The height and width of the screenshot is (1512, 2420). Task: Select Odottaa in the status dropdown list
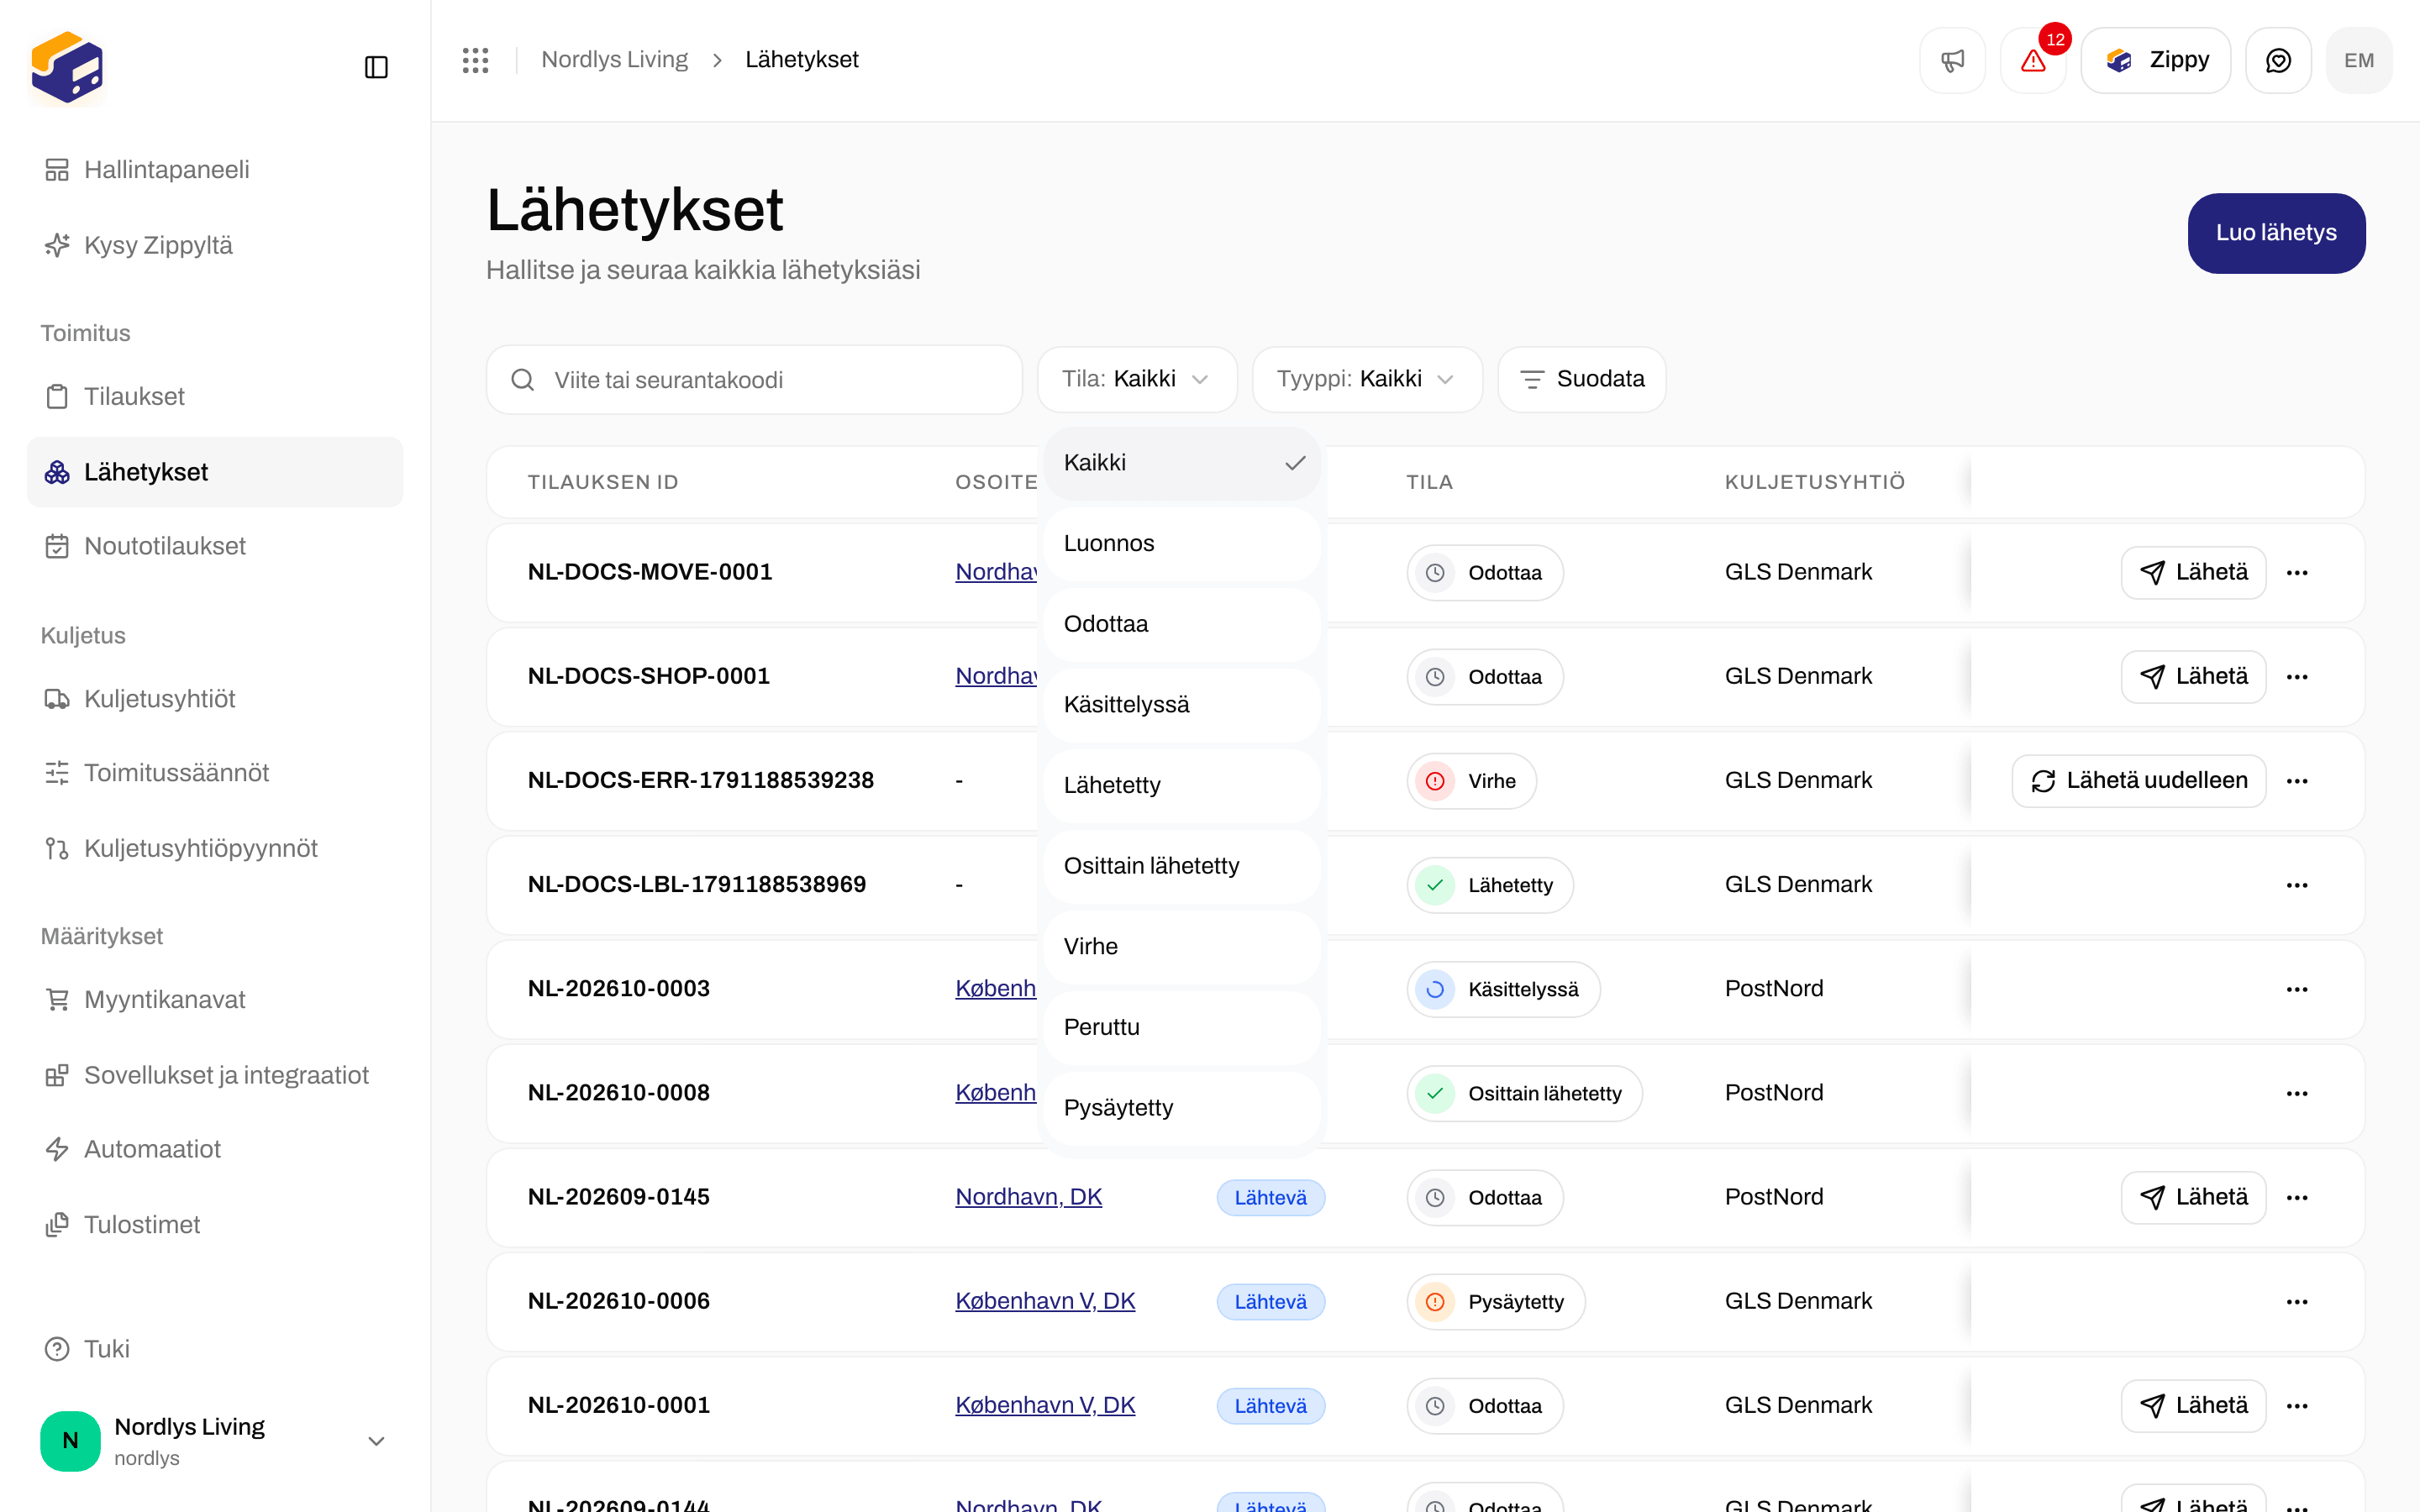(1182, 624)
